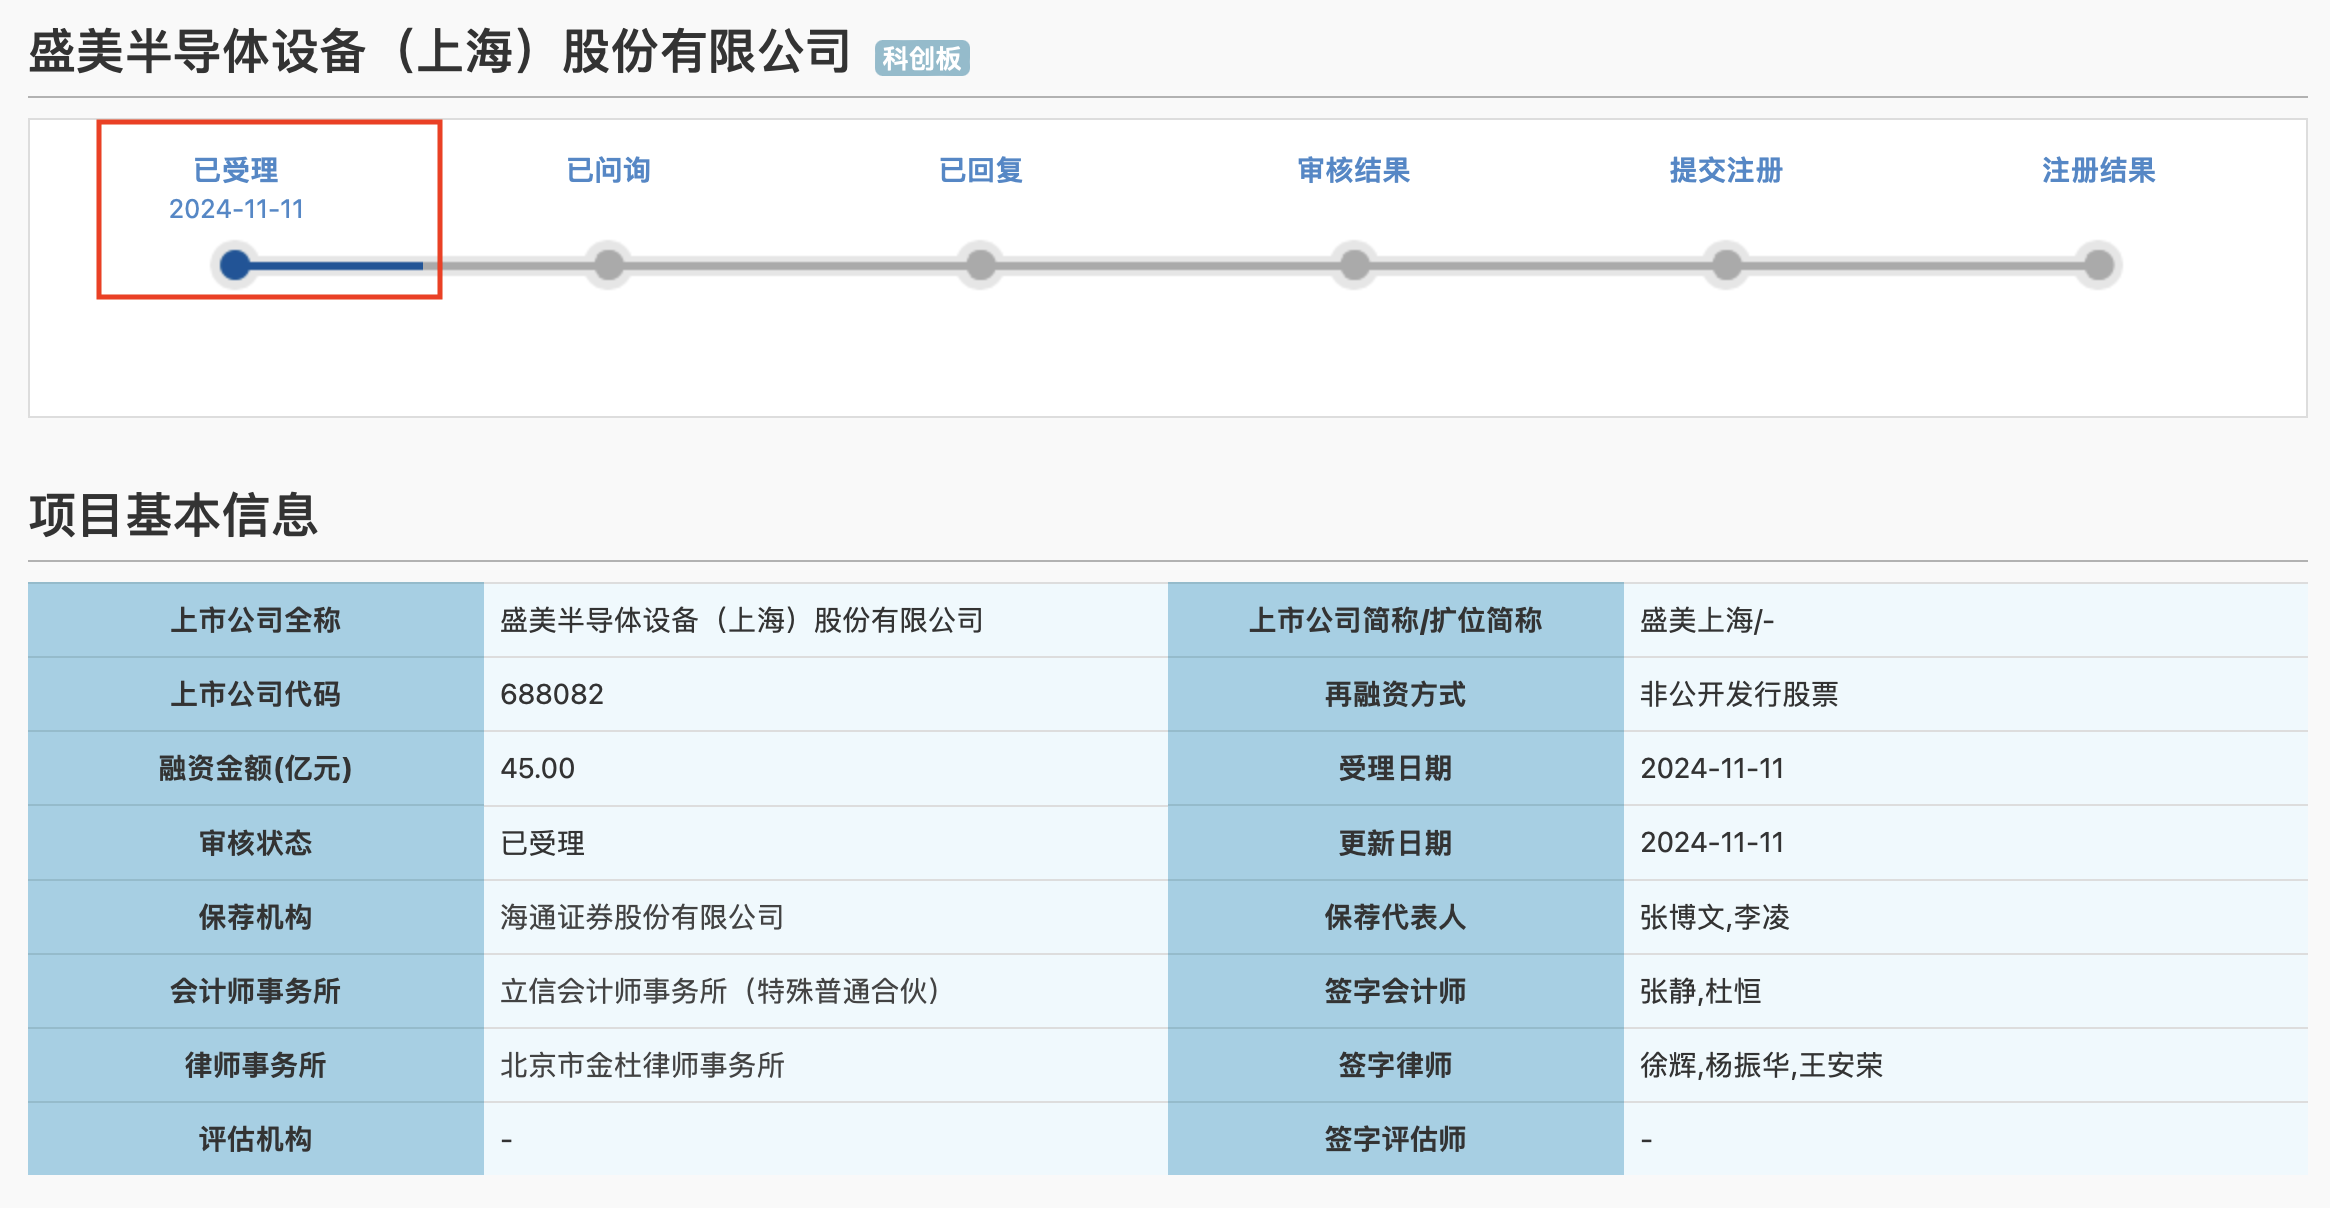
Task: Click the 非公开发行股票 value
Action: click(1739, 694)
